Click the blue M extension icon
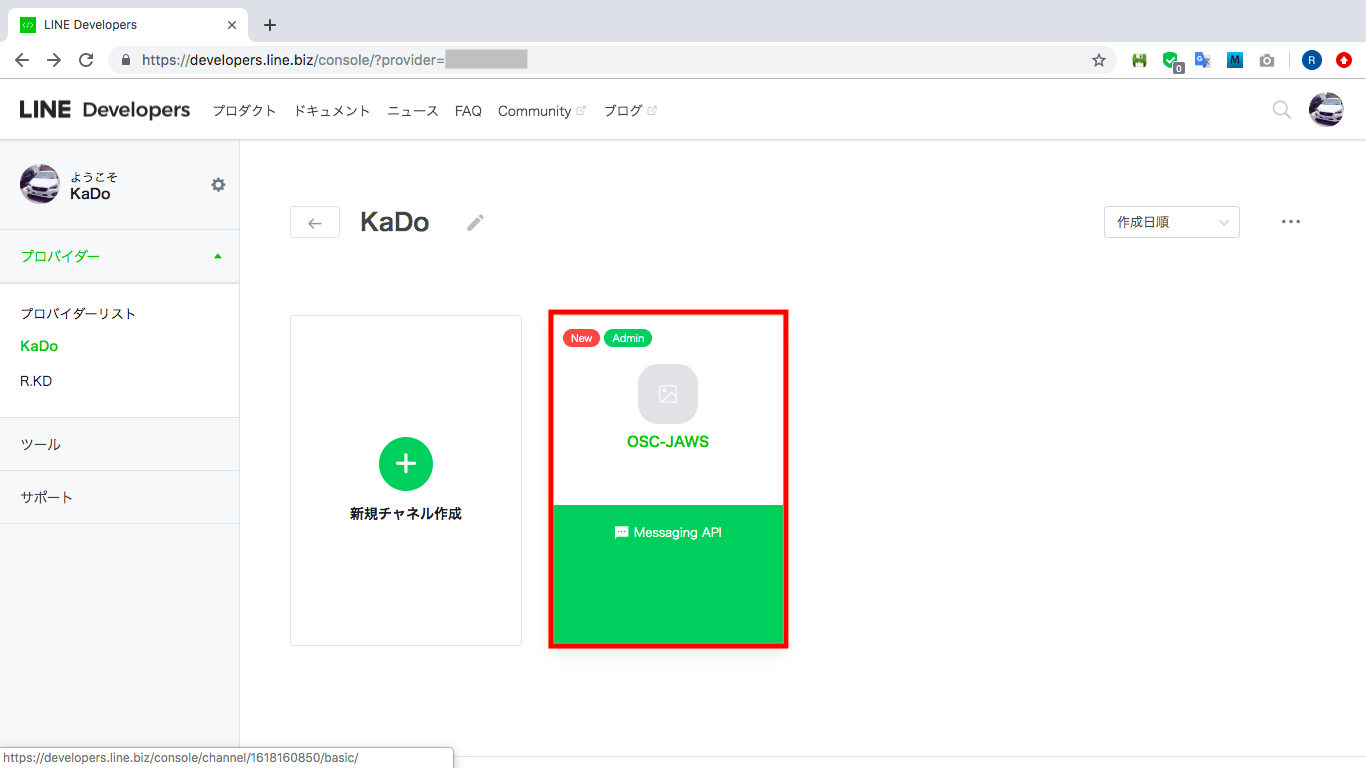This screenshot has height=768, width=1366. pyautogui.click(x=1235, y=60)
